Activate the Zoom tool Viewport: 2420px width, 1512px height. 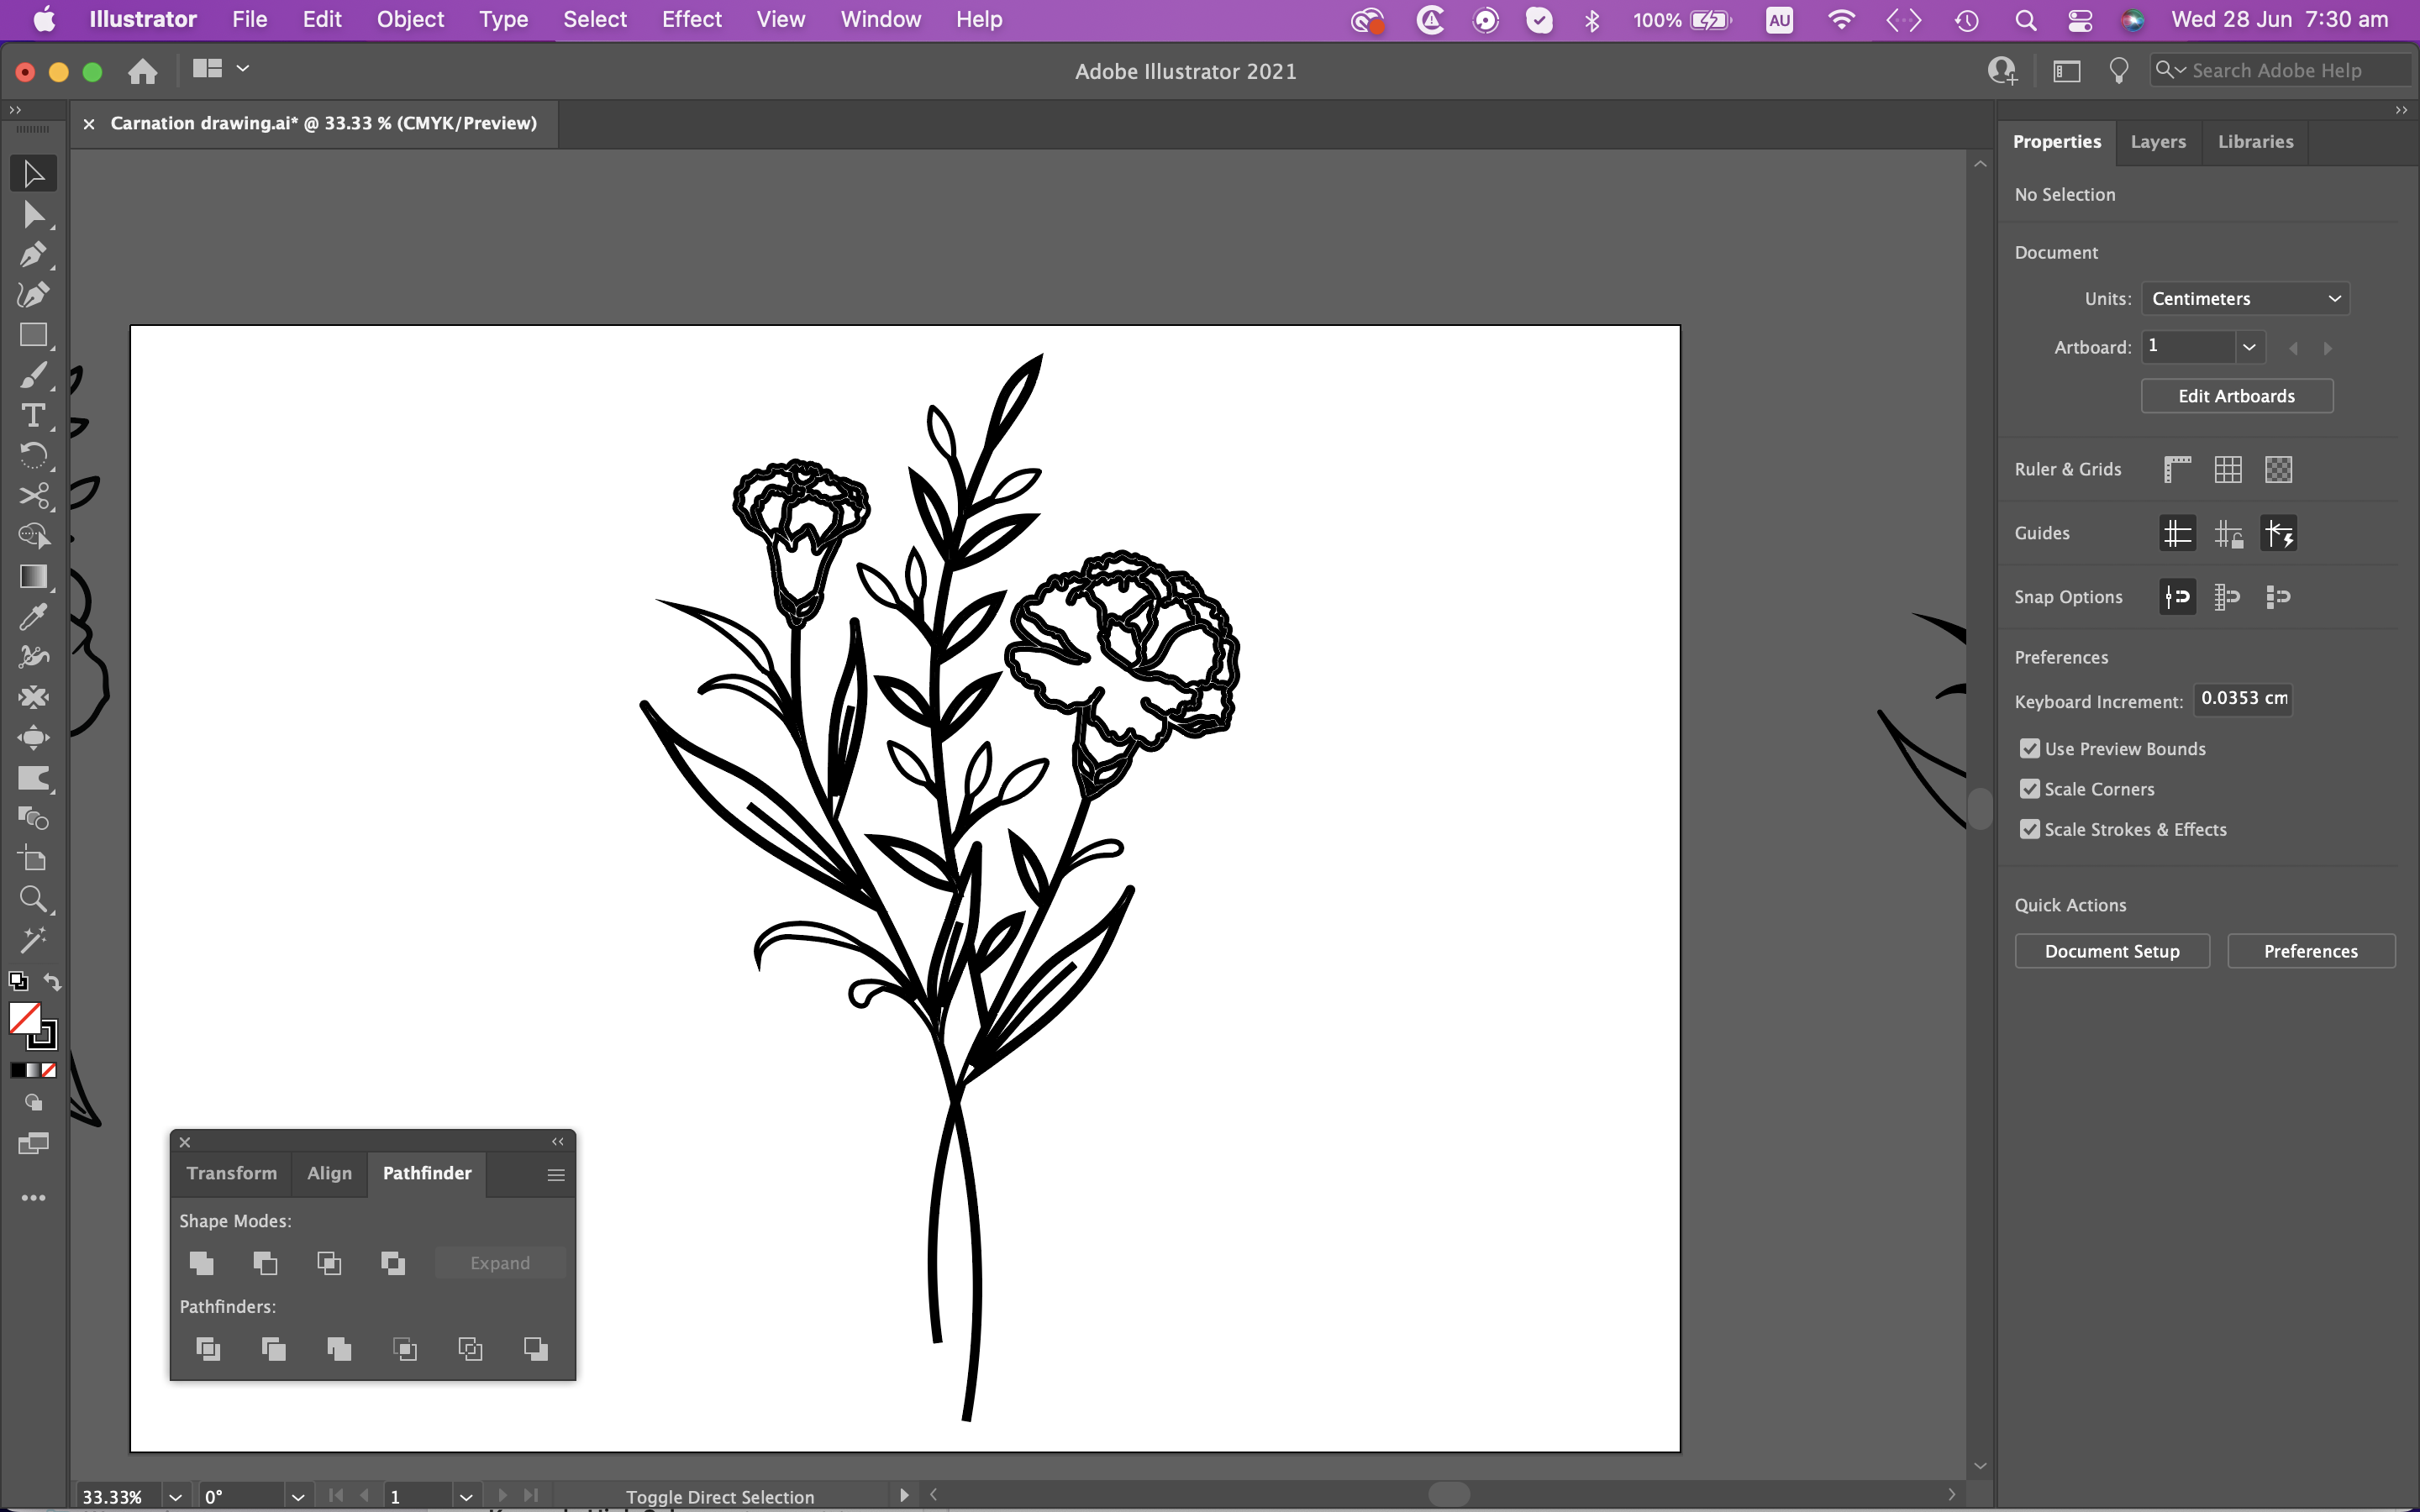[x=33, y=899]
